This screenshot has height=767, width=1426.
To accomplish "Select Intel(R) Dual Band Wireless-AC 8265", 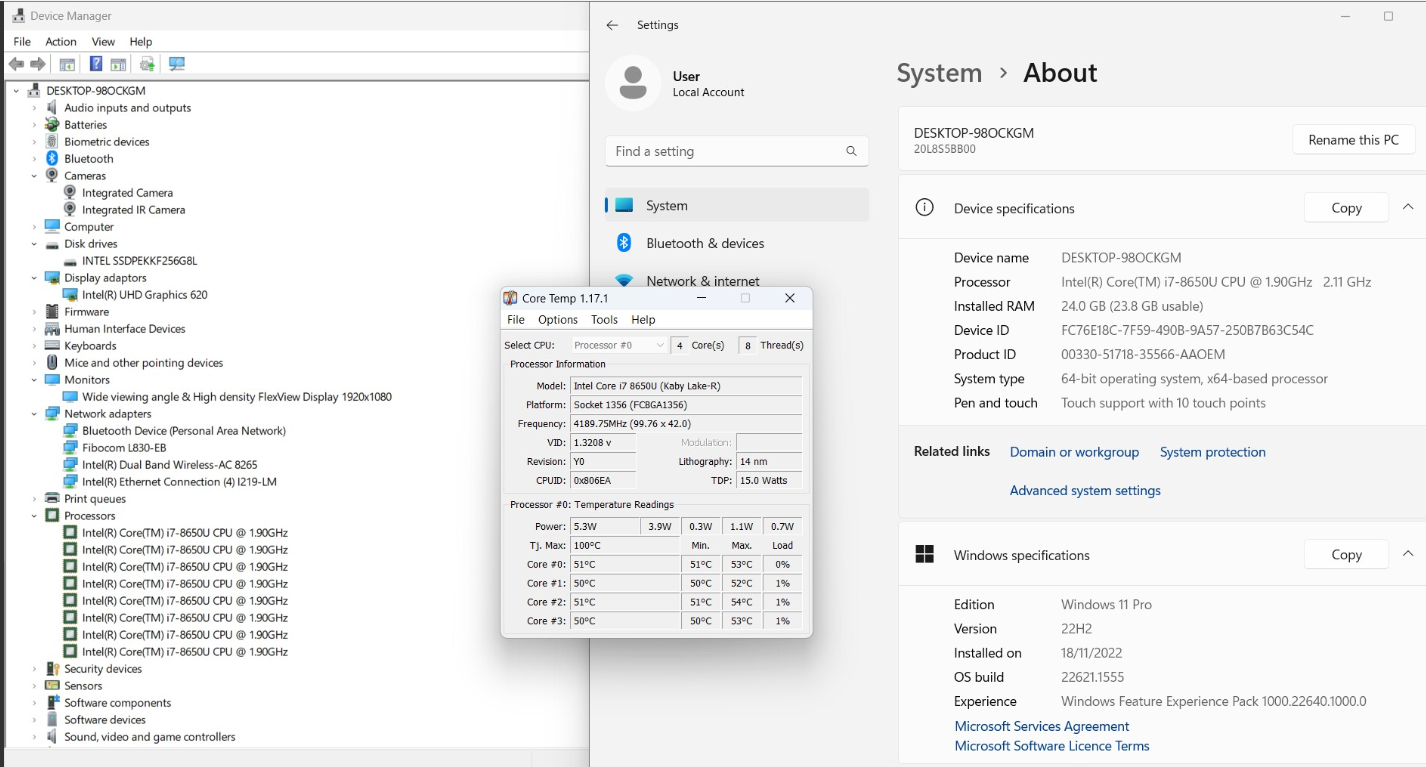I will 169,464.
